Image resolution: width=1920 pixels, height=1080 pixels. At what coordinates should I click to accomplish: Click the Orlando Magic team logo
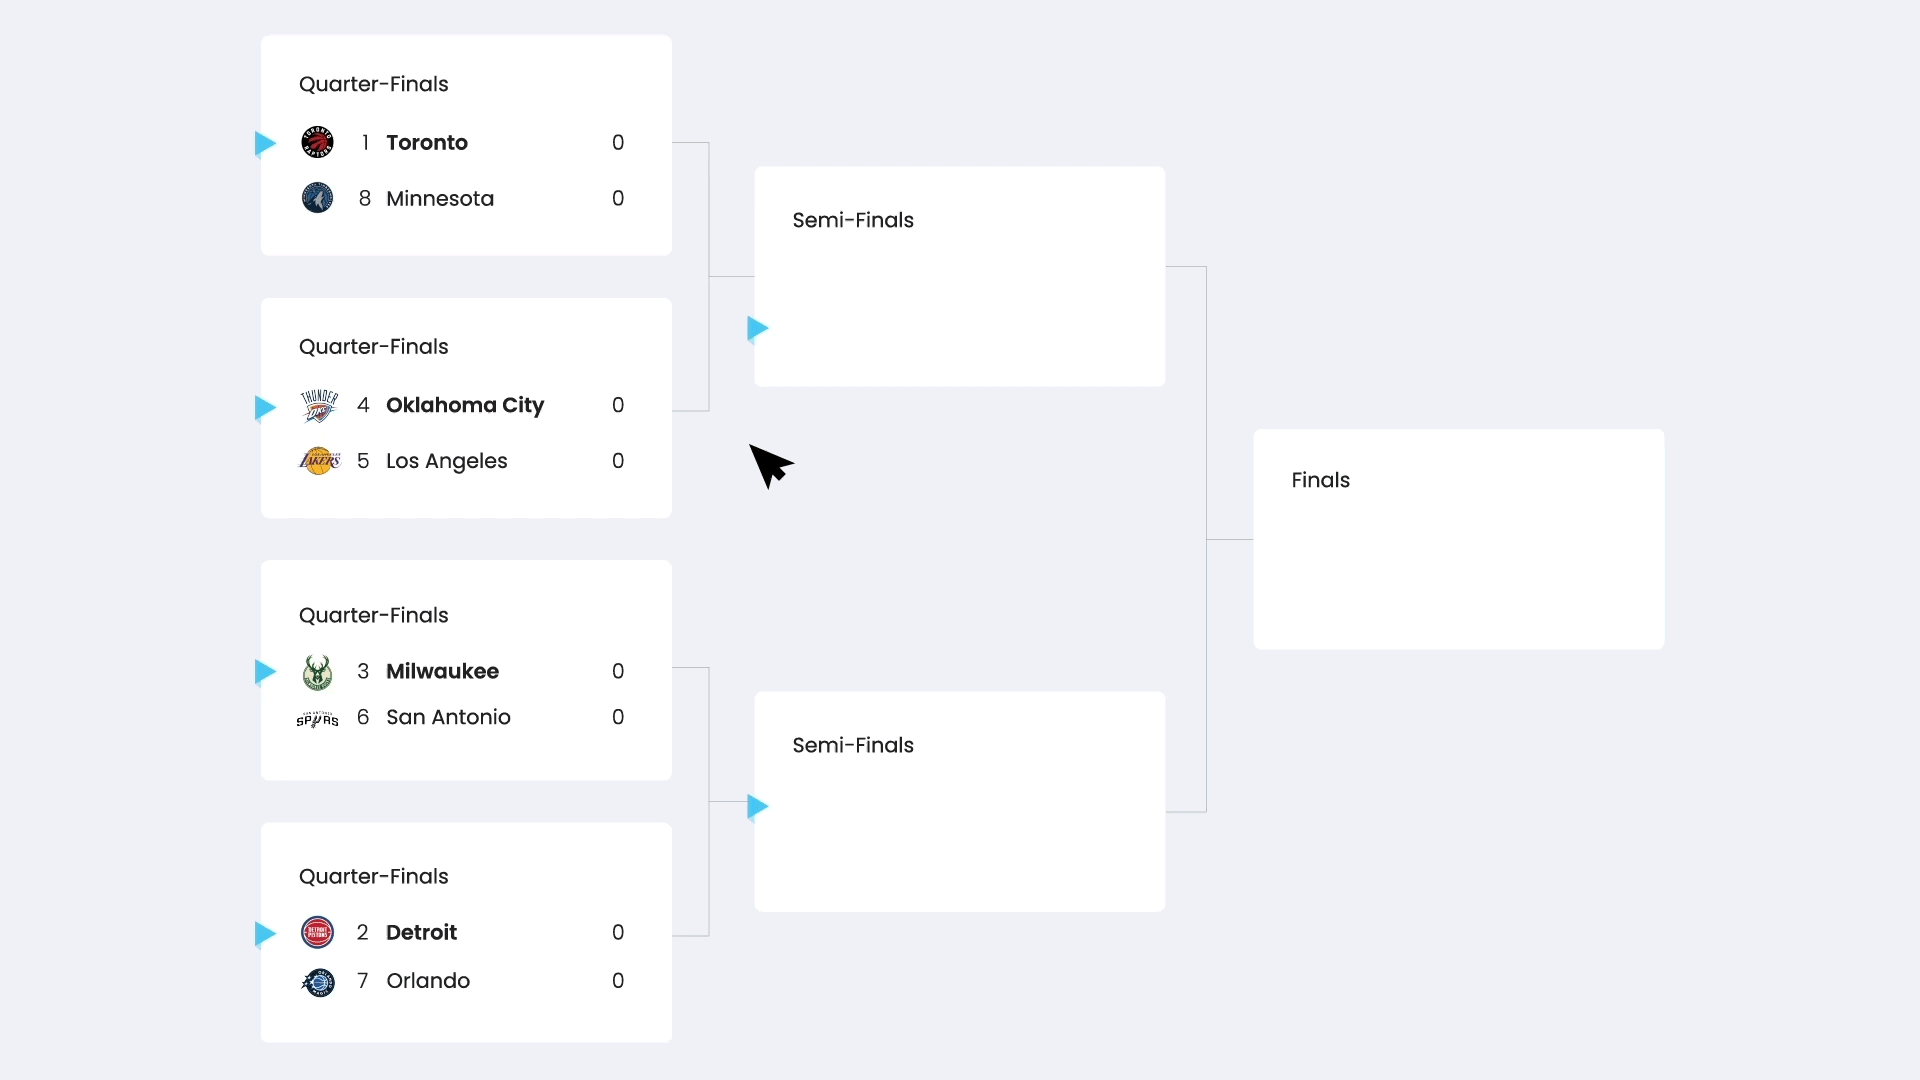click(318, 982)
